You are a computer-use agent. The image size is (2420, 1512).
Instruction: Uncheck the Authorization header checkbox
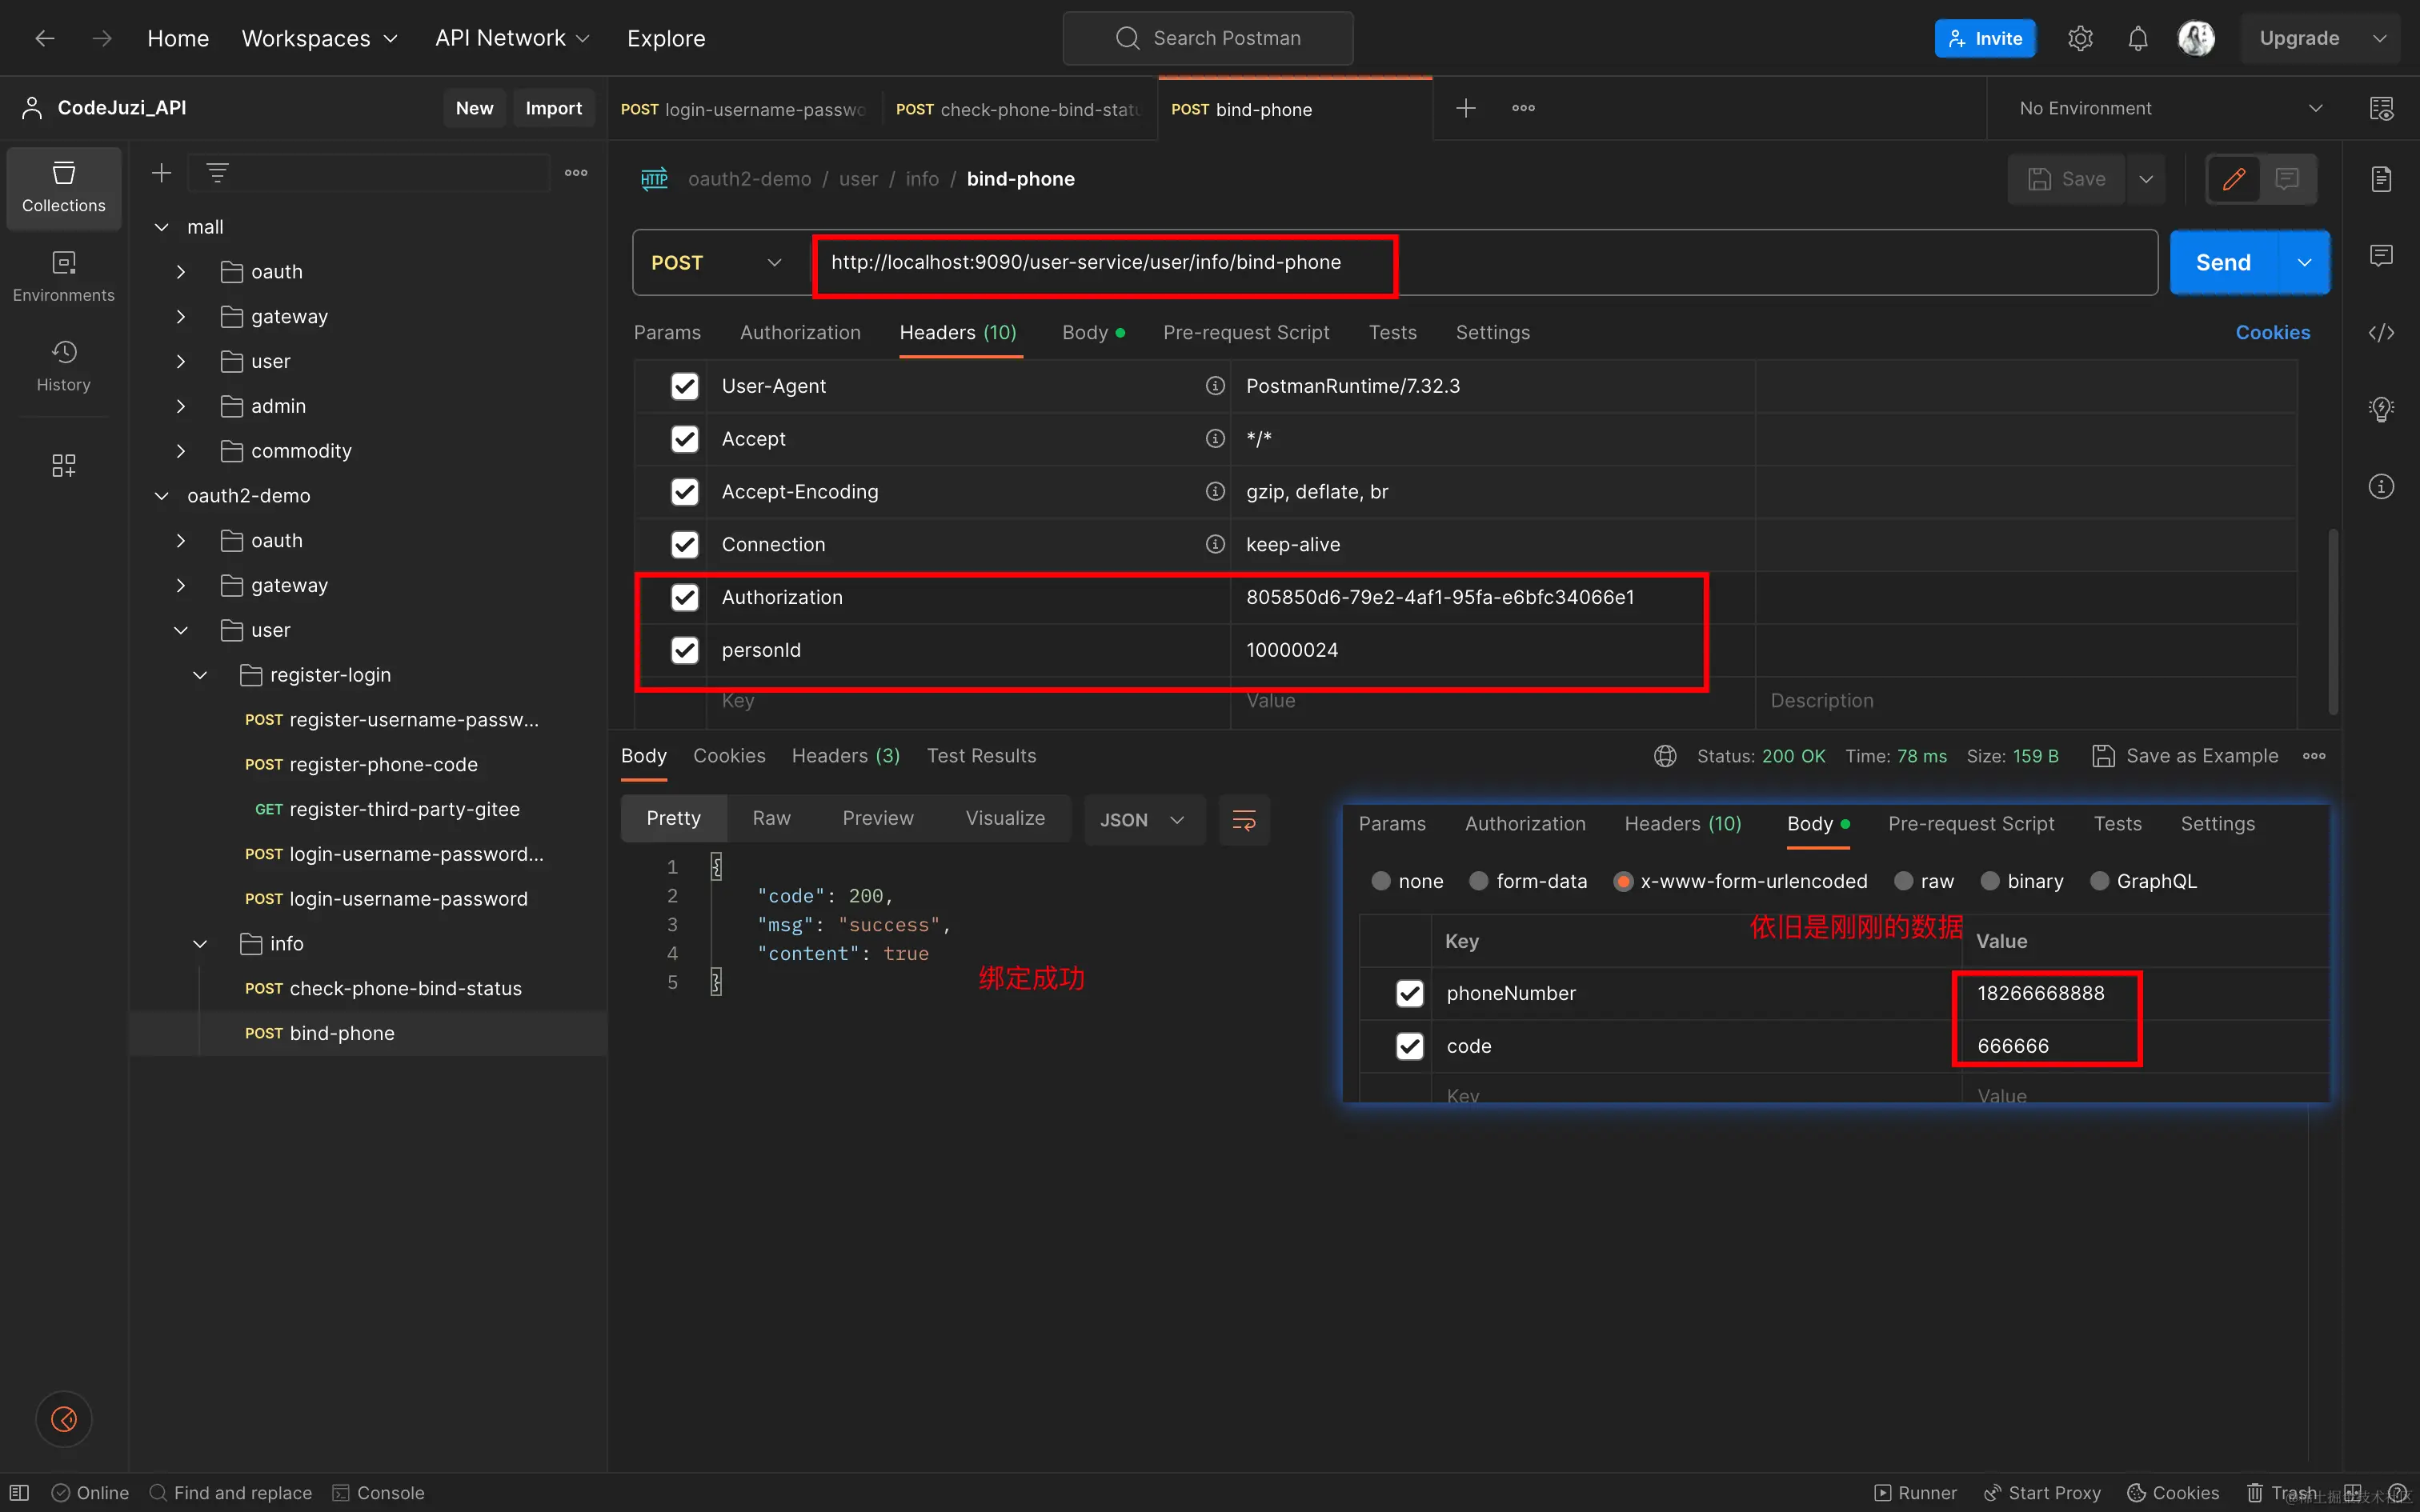tap(684, 597)
